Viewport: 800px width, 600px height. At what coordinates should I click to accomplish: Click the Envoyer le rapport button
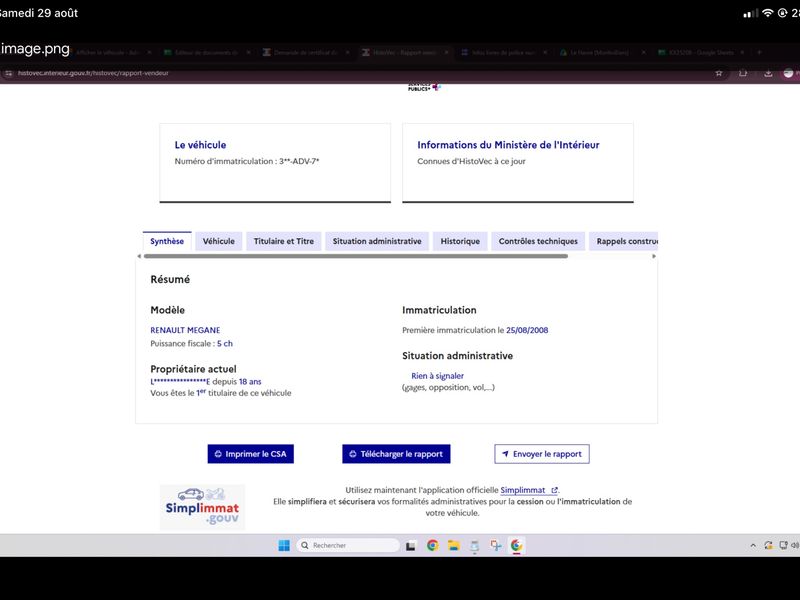pos(542,454)
